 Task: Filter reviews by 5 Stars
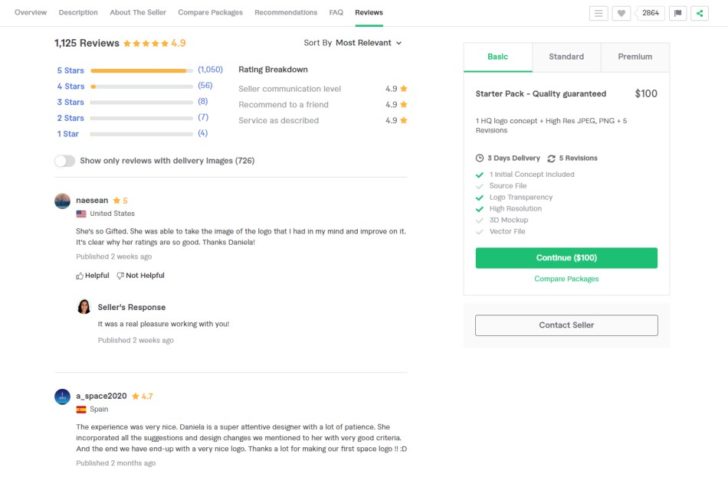click(71, 71)
